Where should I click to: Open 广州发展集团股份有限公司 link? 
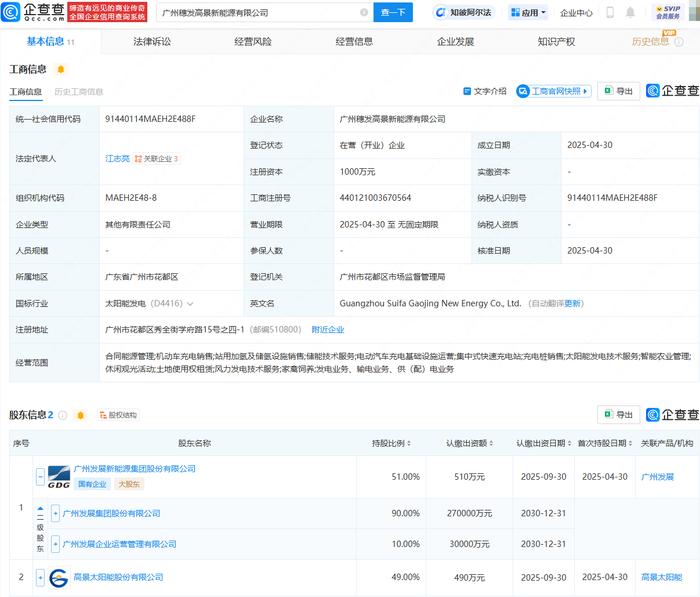(x=112, y=514)
